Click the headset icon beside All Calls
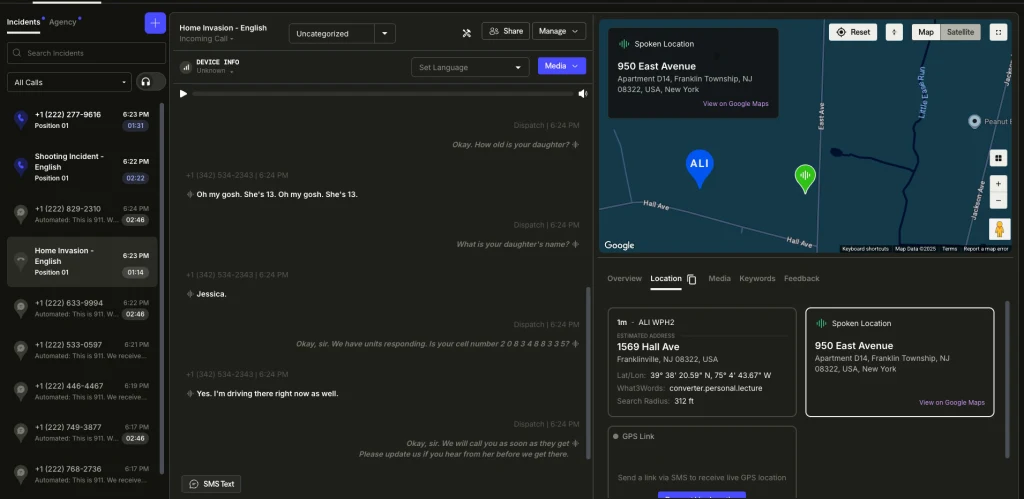The height and width of the screenshot is (499, 1024). 151,82
